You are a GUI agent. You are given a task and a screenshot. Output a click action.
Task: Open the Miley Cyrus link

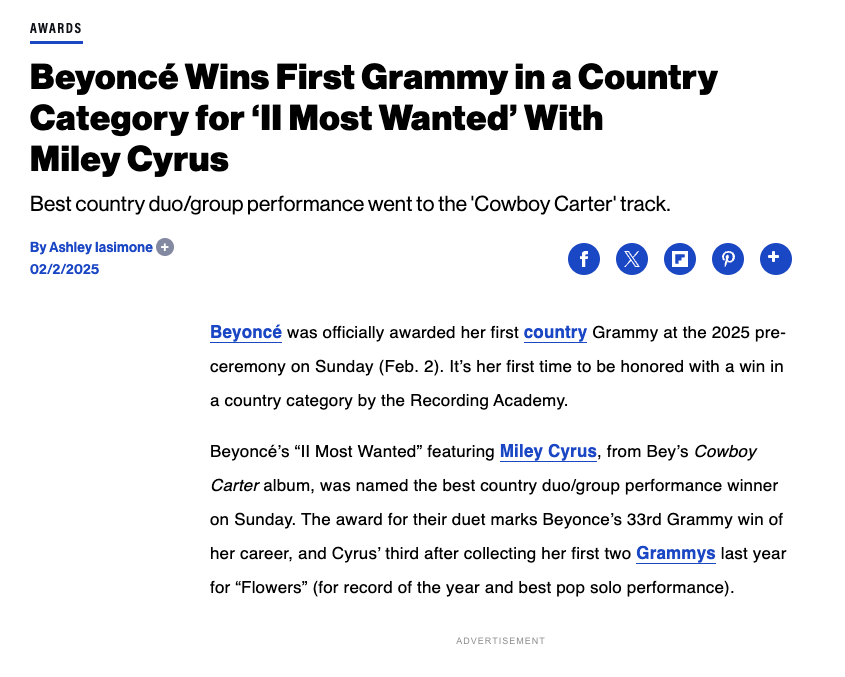548,451
